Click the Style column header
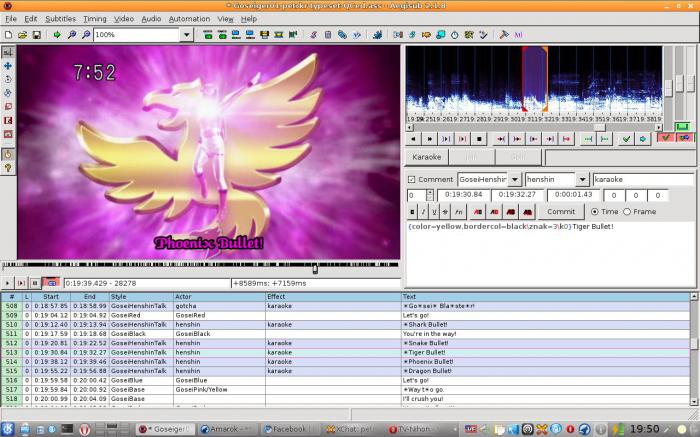 point(141,296)
